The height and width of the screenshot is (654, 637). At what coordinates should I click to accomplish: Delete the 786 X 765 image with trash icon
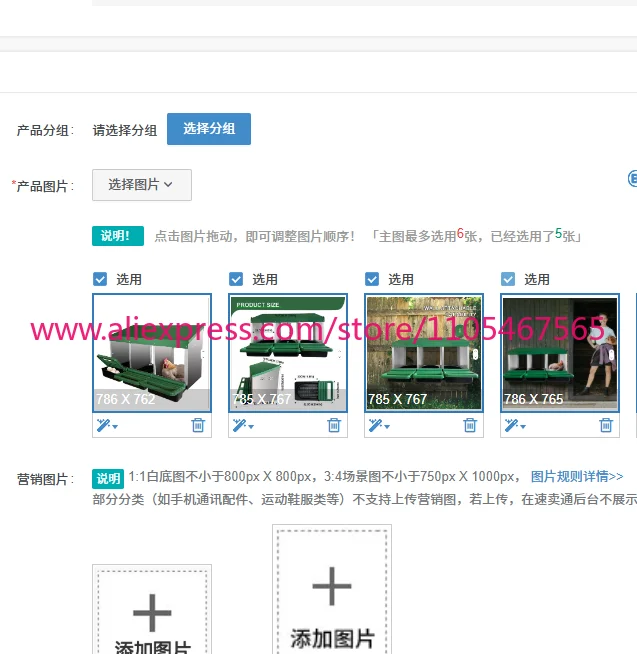coord(606,425)
